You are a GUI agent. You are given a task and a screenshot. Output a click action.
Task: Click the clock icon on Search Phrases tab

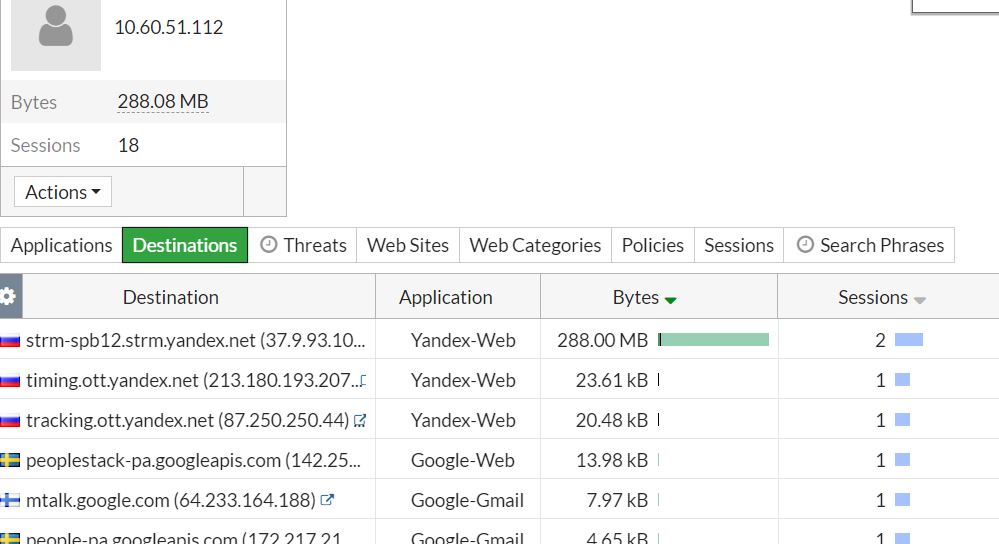click(x=805, y=245)
